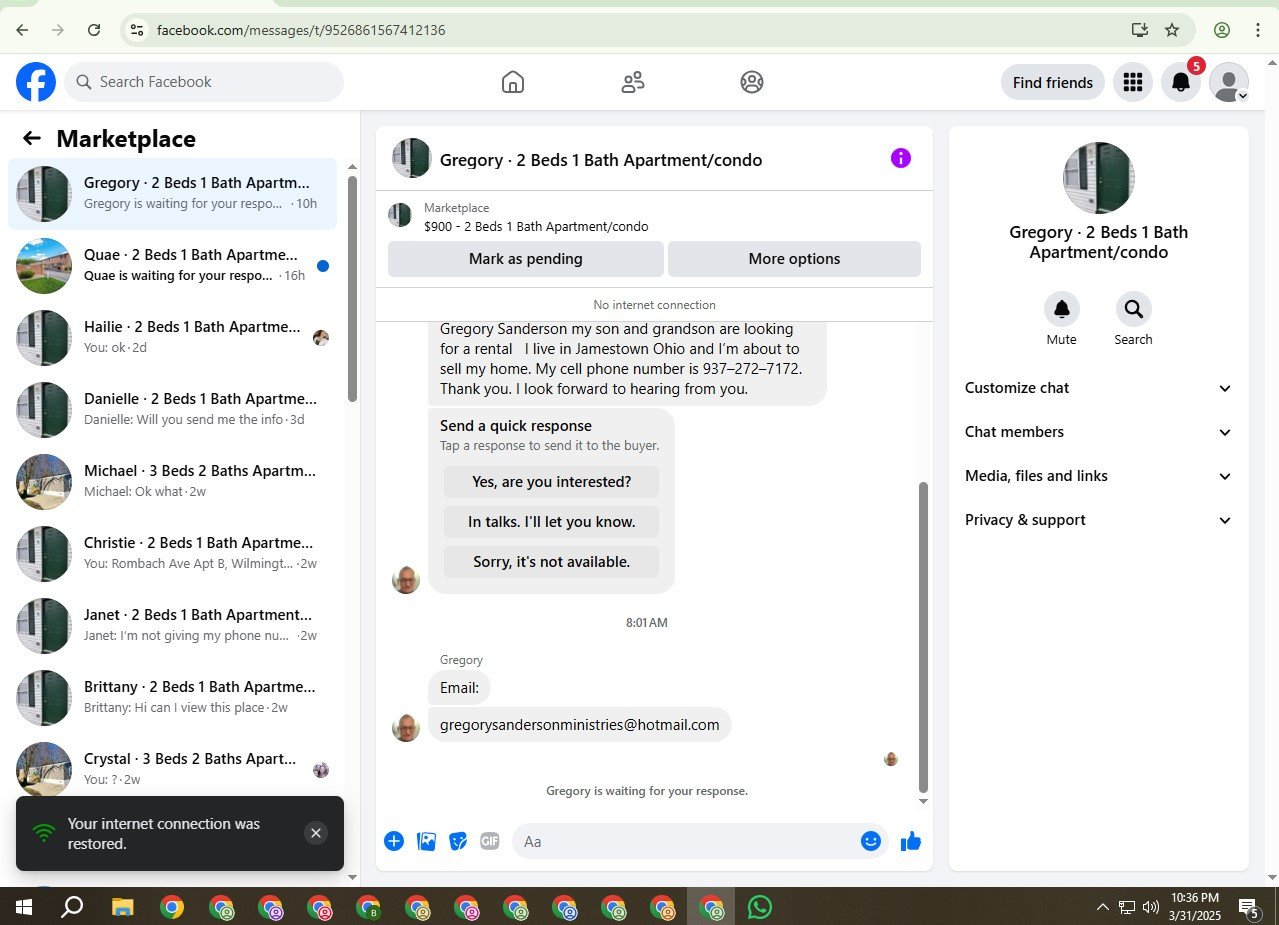Open Windows notification center icon
Viewport: 1279px width, 925px height.
point(1249,908)
